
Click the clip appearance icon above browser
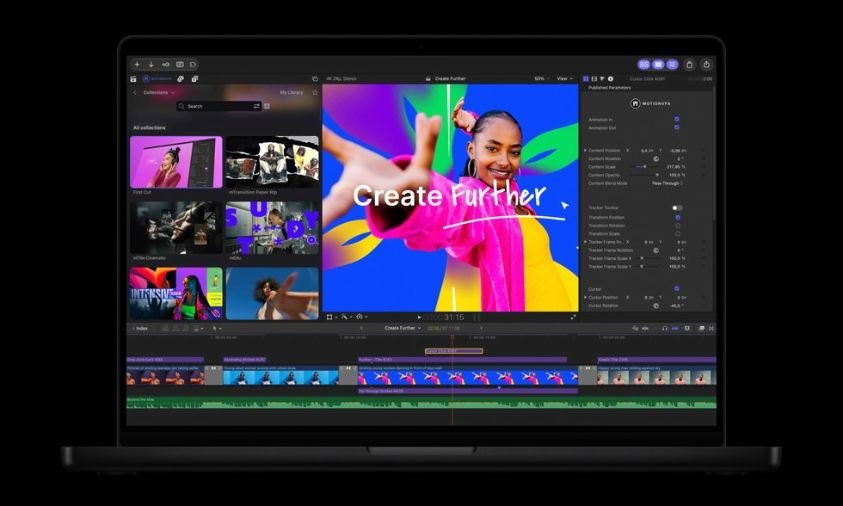tap(315, 79)
